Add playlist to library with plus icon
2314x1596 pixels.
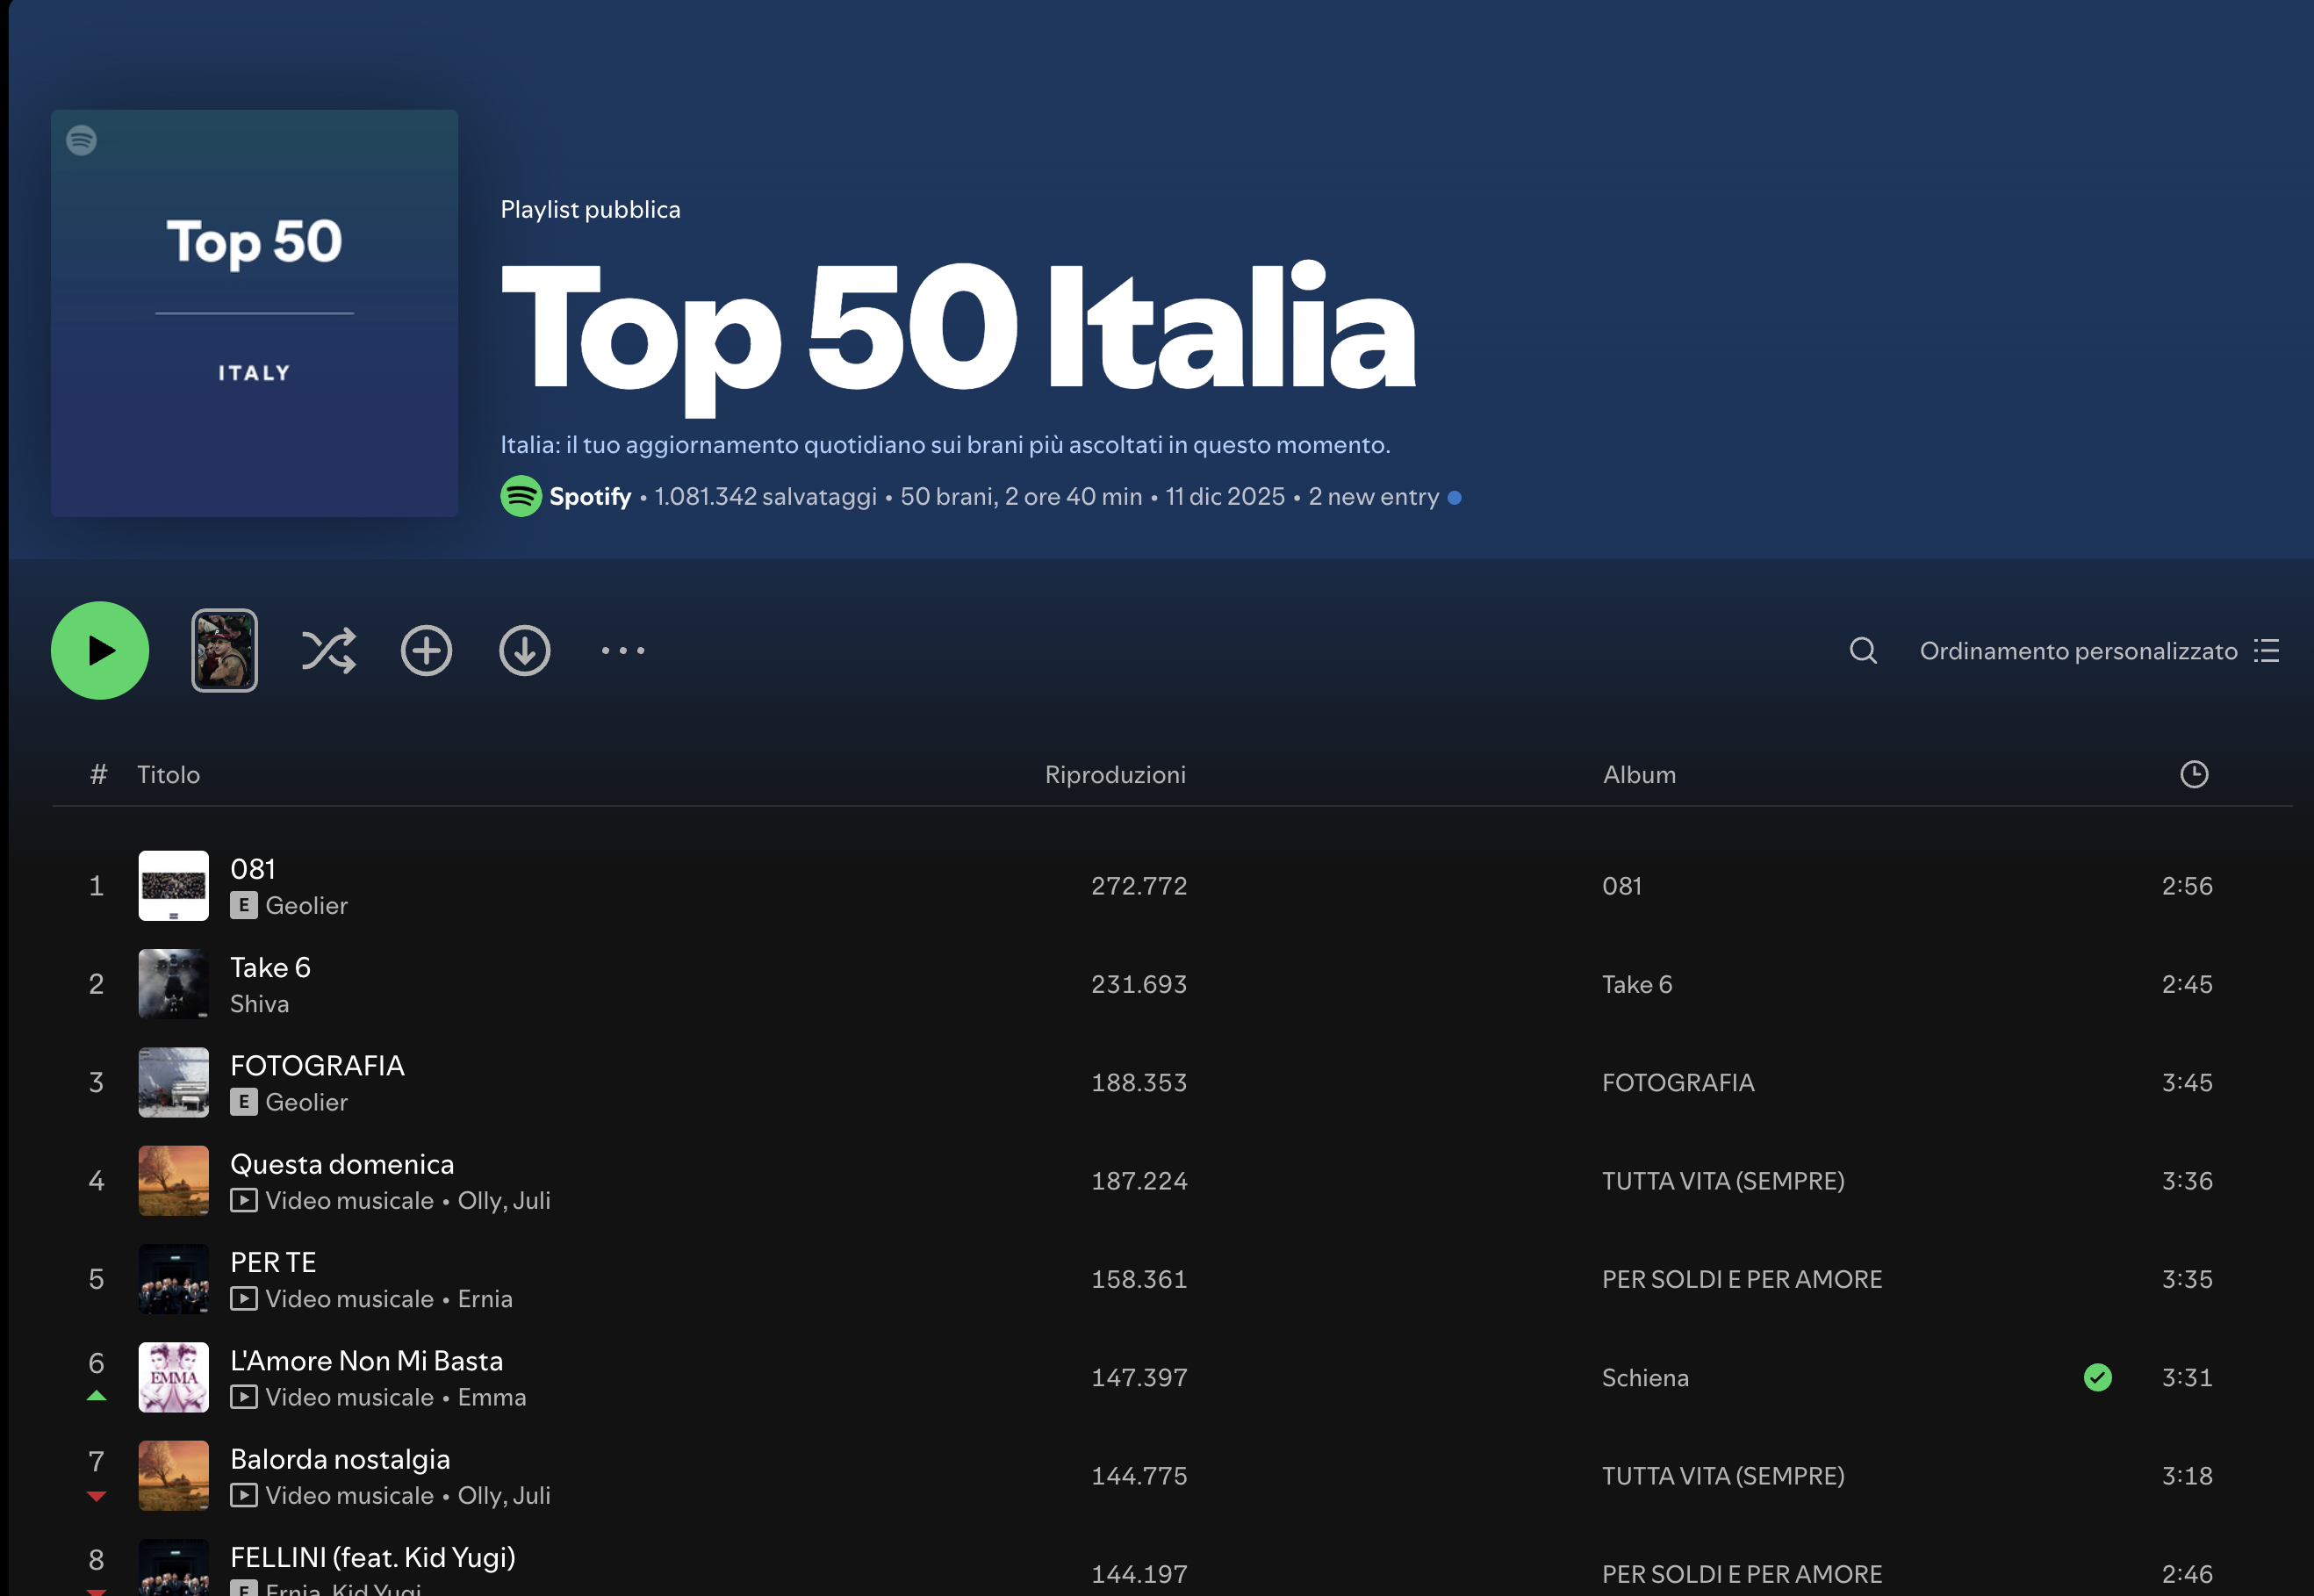coord(427,651)
